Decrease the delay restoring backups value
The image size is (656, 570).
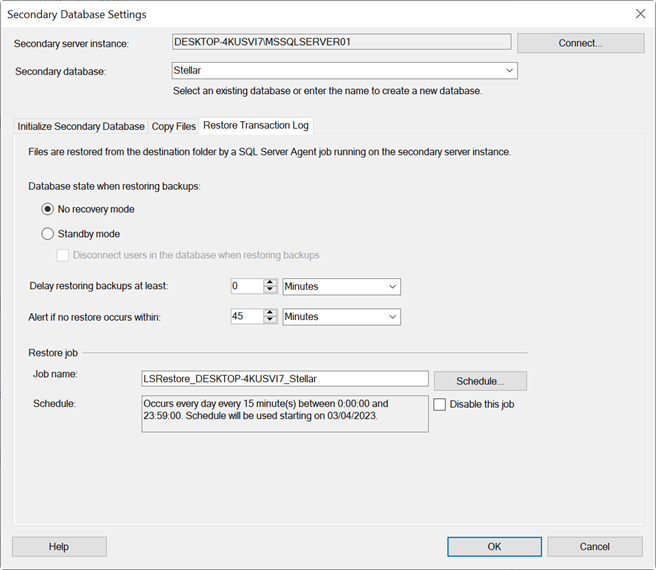(x=270, y=290)
